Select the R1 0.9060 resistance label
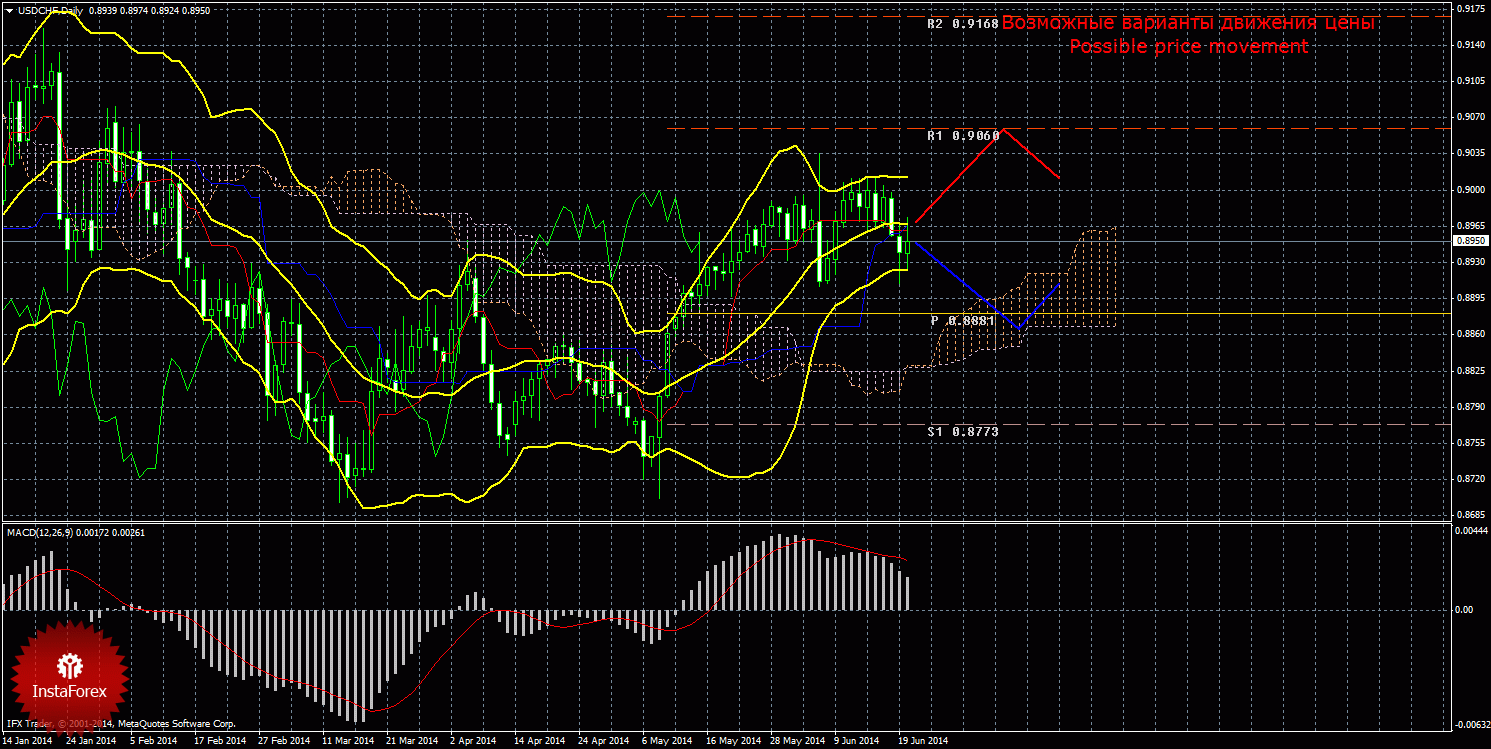Viewport: 1491px width, 749px height. [963, 135]
